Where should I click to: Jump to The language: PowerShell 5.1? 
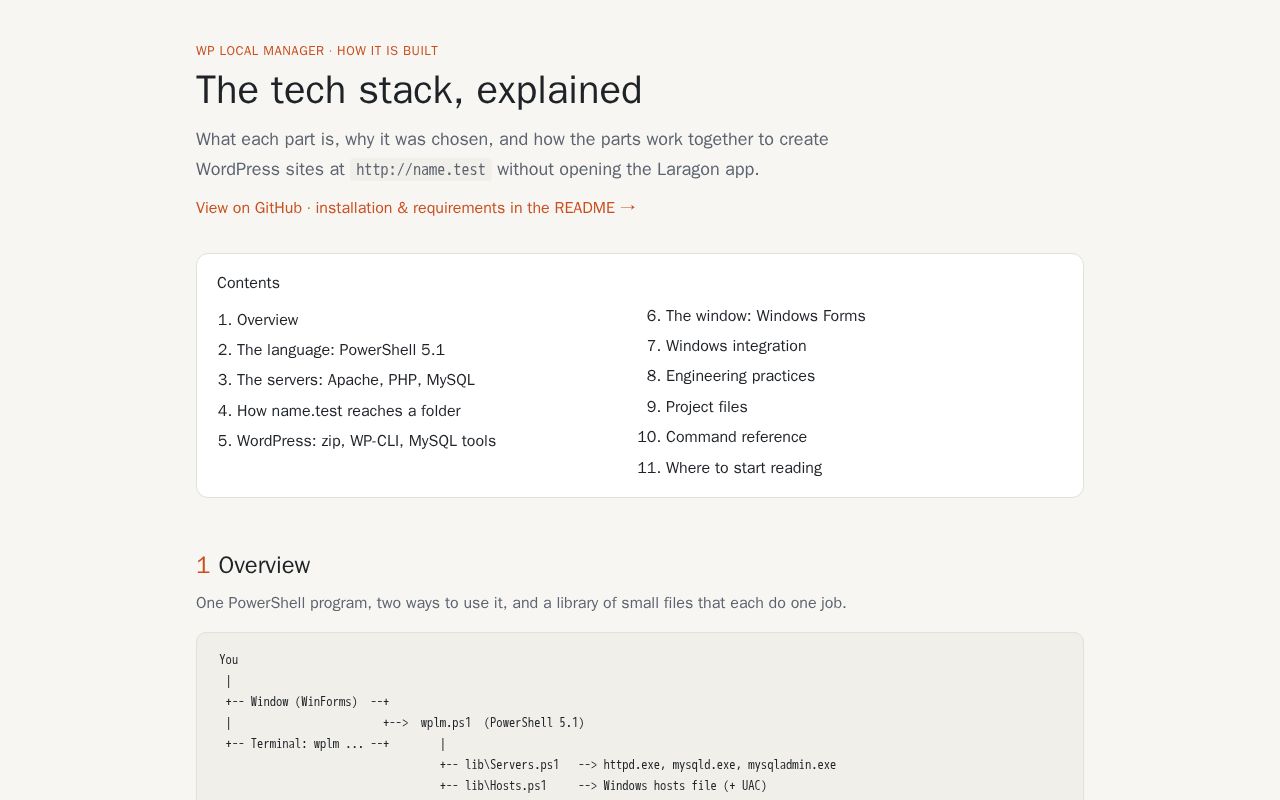point(341,350)
